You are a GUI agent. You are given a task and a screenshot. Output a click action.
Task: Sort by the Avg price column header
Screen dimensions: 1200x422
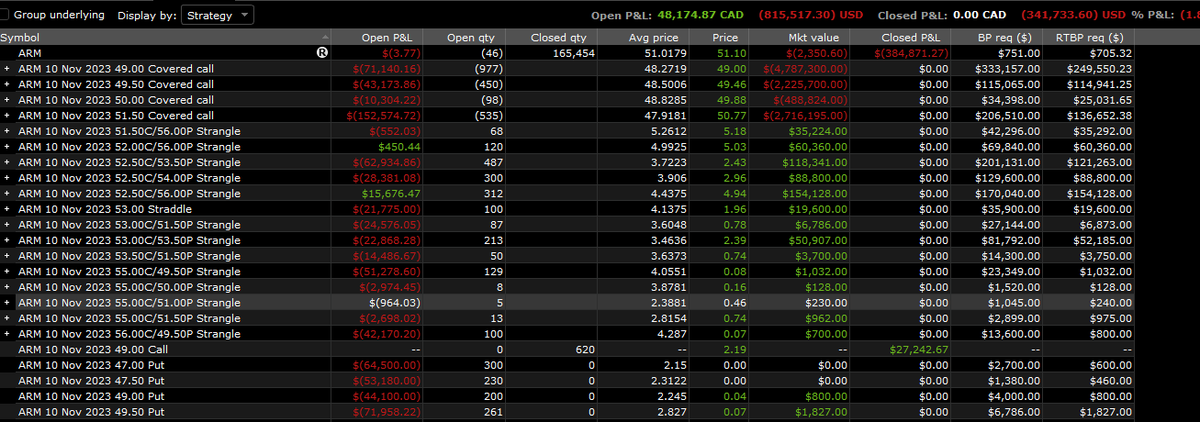click(645, 37)
